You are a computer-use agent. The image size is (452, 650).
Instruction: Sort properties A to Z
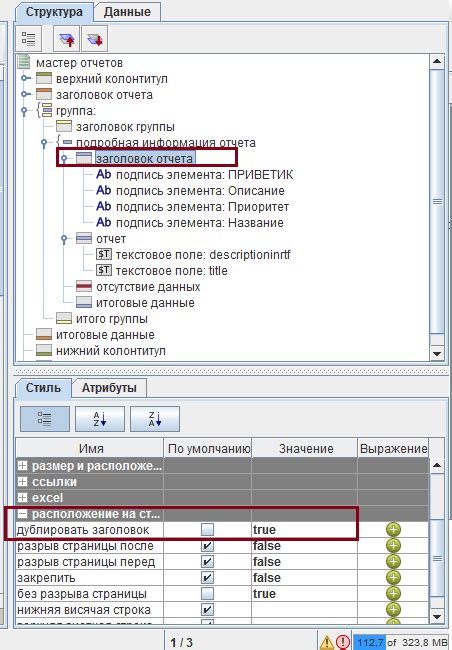point(100,419)
